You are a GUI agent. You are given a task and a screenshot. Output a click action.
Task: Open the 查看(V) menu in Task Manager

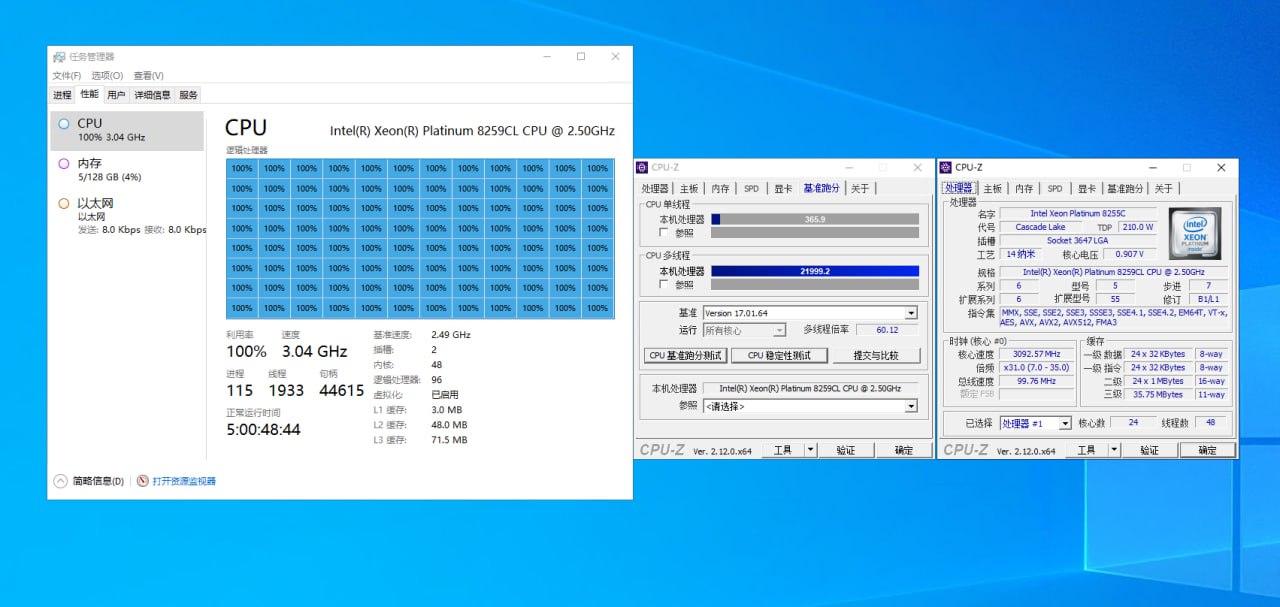[149, 75]
